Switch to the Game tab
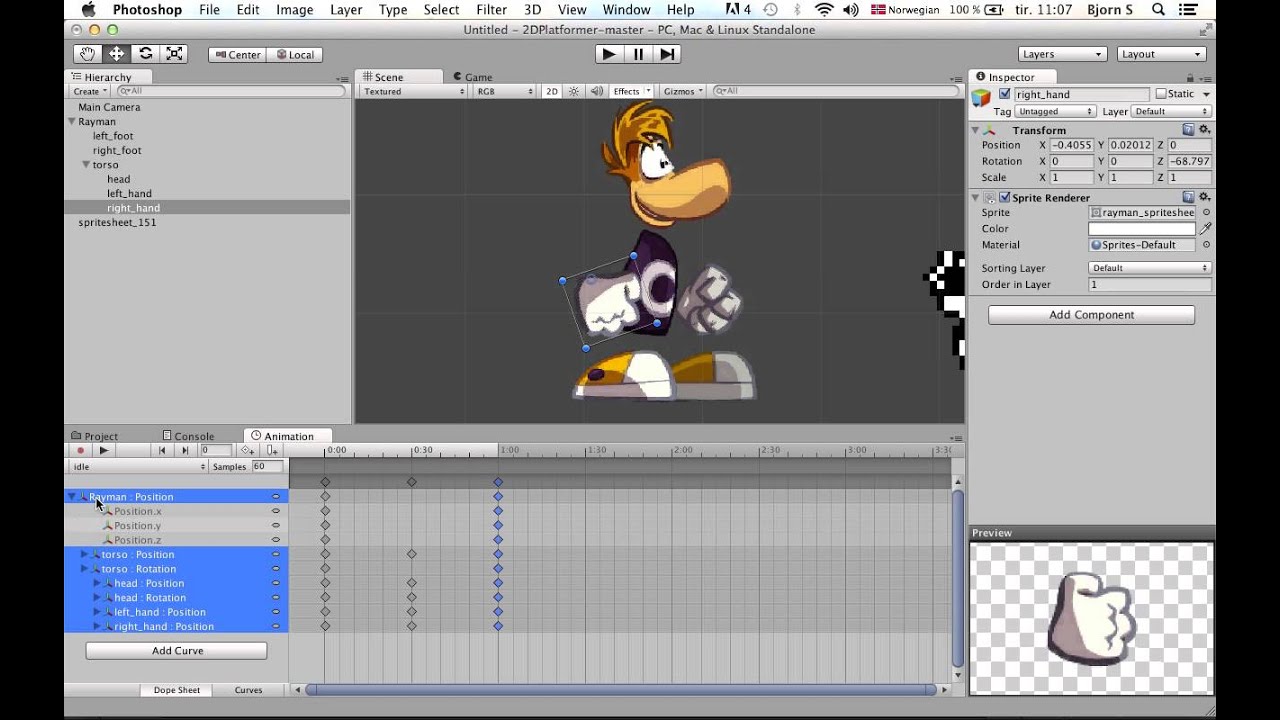Image resolution: width=1280 pixels, height=720 pixels. [x=472, y=76]
